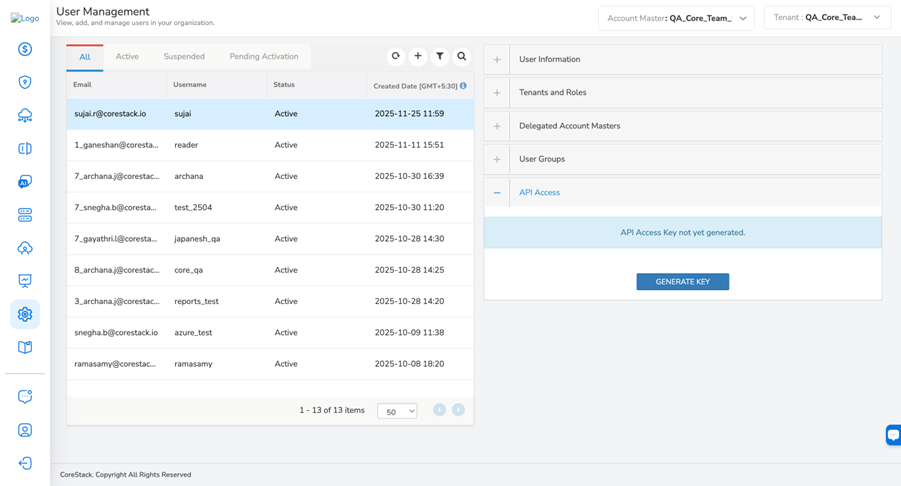
Task: Open the AI chat icon in sidebar
Action: (25, 182)
